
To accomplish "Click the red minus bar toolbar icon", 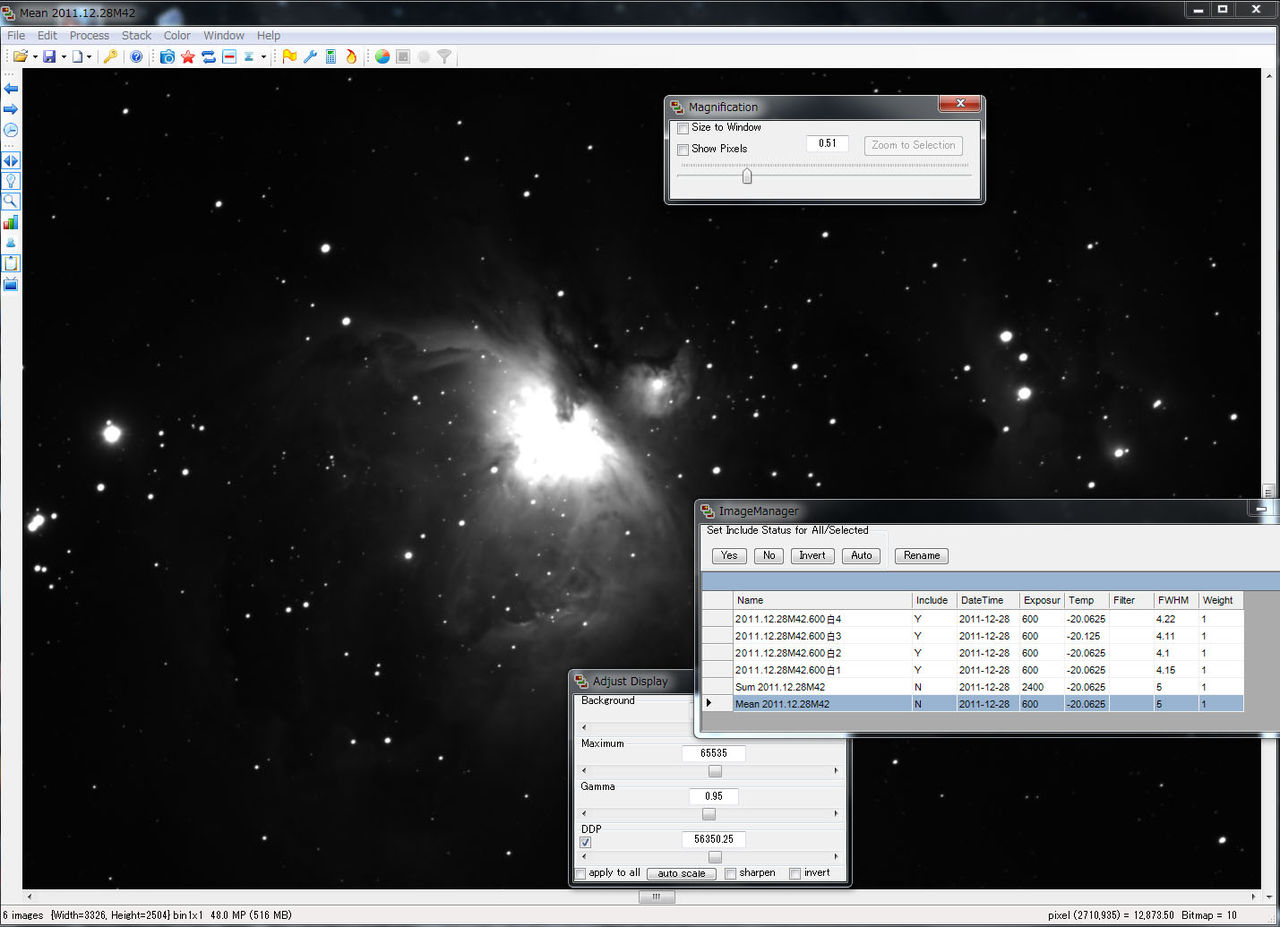I will [x=229, y=57].
